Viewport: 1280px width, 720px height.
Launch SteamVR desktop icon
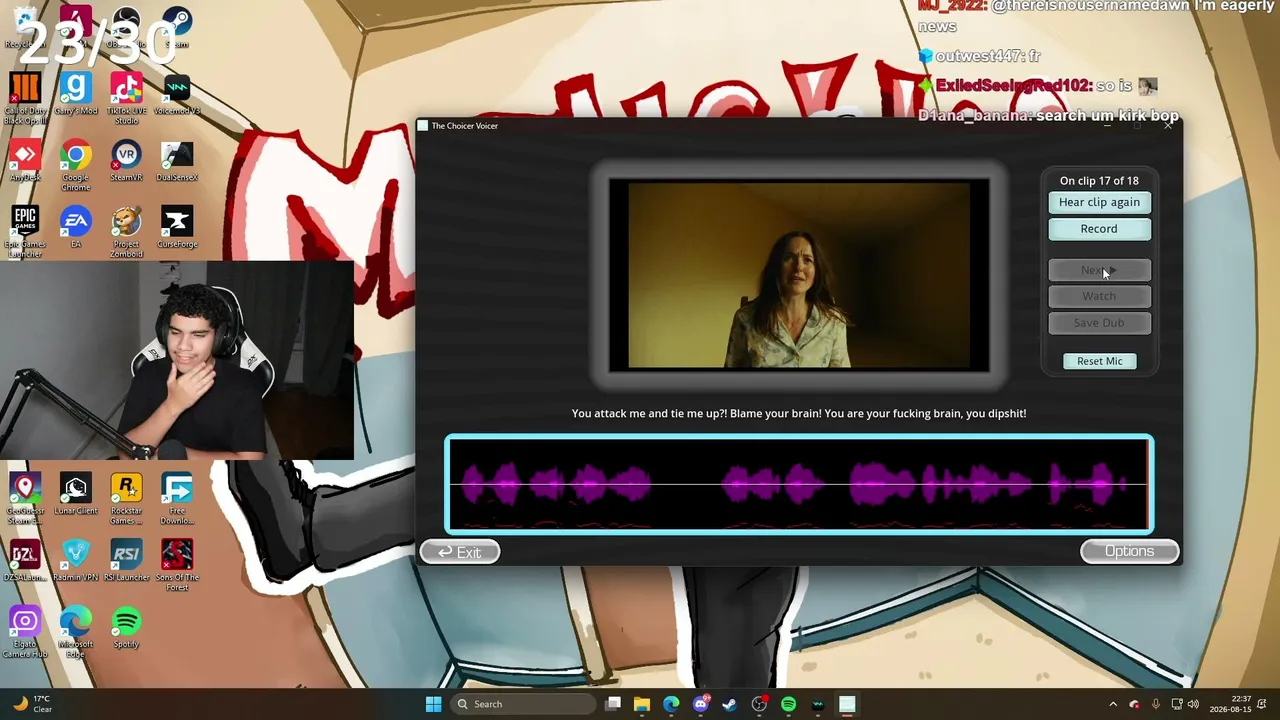[126, 160]
